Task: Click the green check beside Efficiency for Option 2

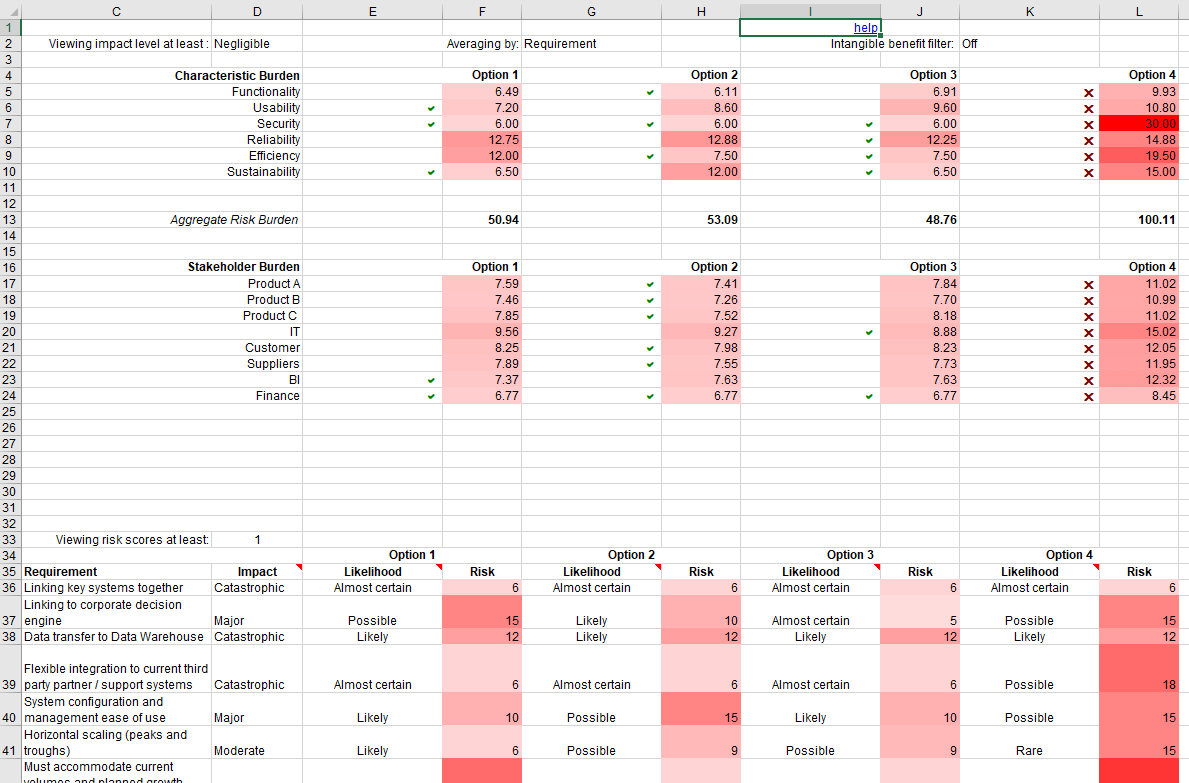Action: [649, 155]
